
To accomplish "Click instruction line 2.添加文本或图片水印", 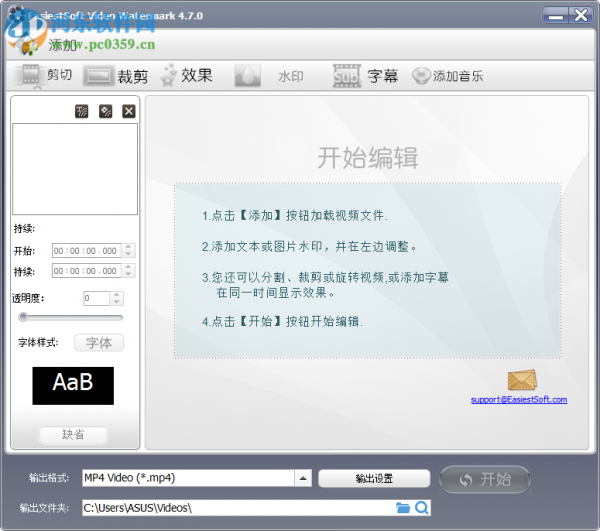I will click(309, 247).
